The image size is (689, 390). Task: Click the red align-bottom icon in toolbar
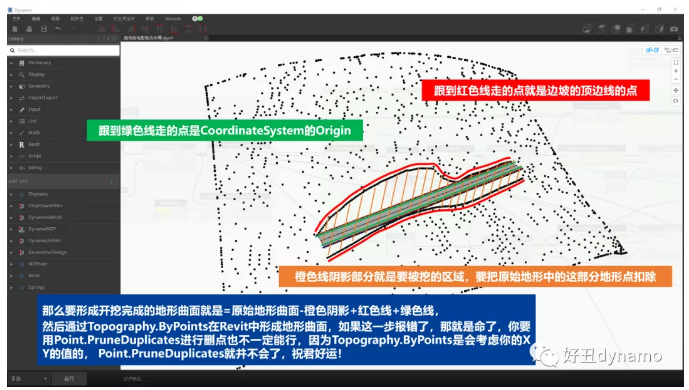pos(174,29)
